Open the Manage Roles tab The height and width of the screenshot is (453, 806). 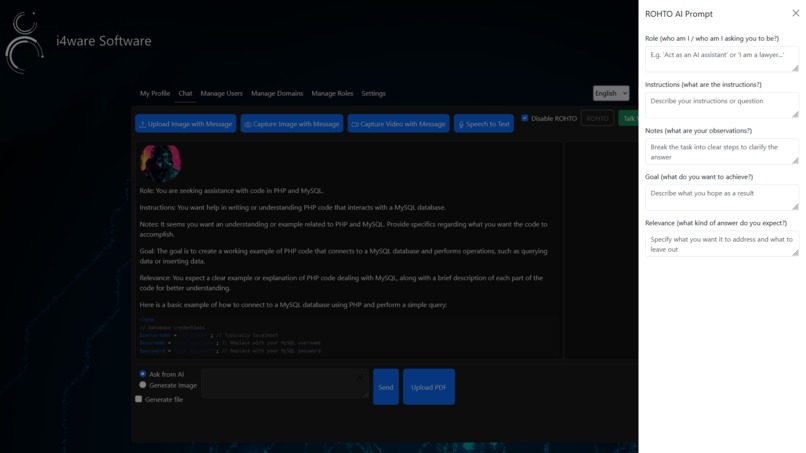click(332, 94)
